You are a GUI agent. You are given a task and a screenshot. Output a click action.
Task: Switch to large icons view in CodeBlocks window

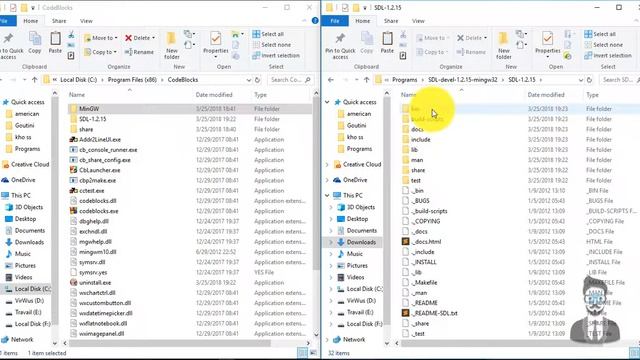coord(313,353)
